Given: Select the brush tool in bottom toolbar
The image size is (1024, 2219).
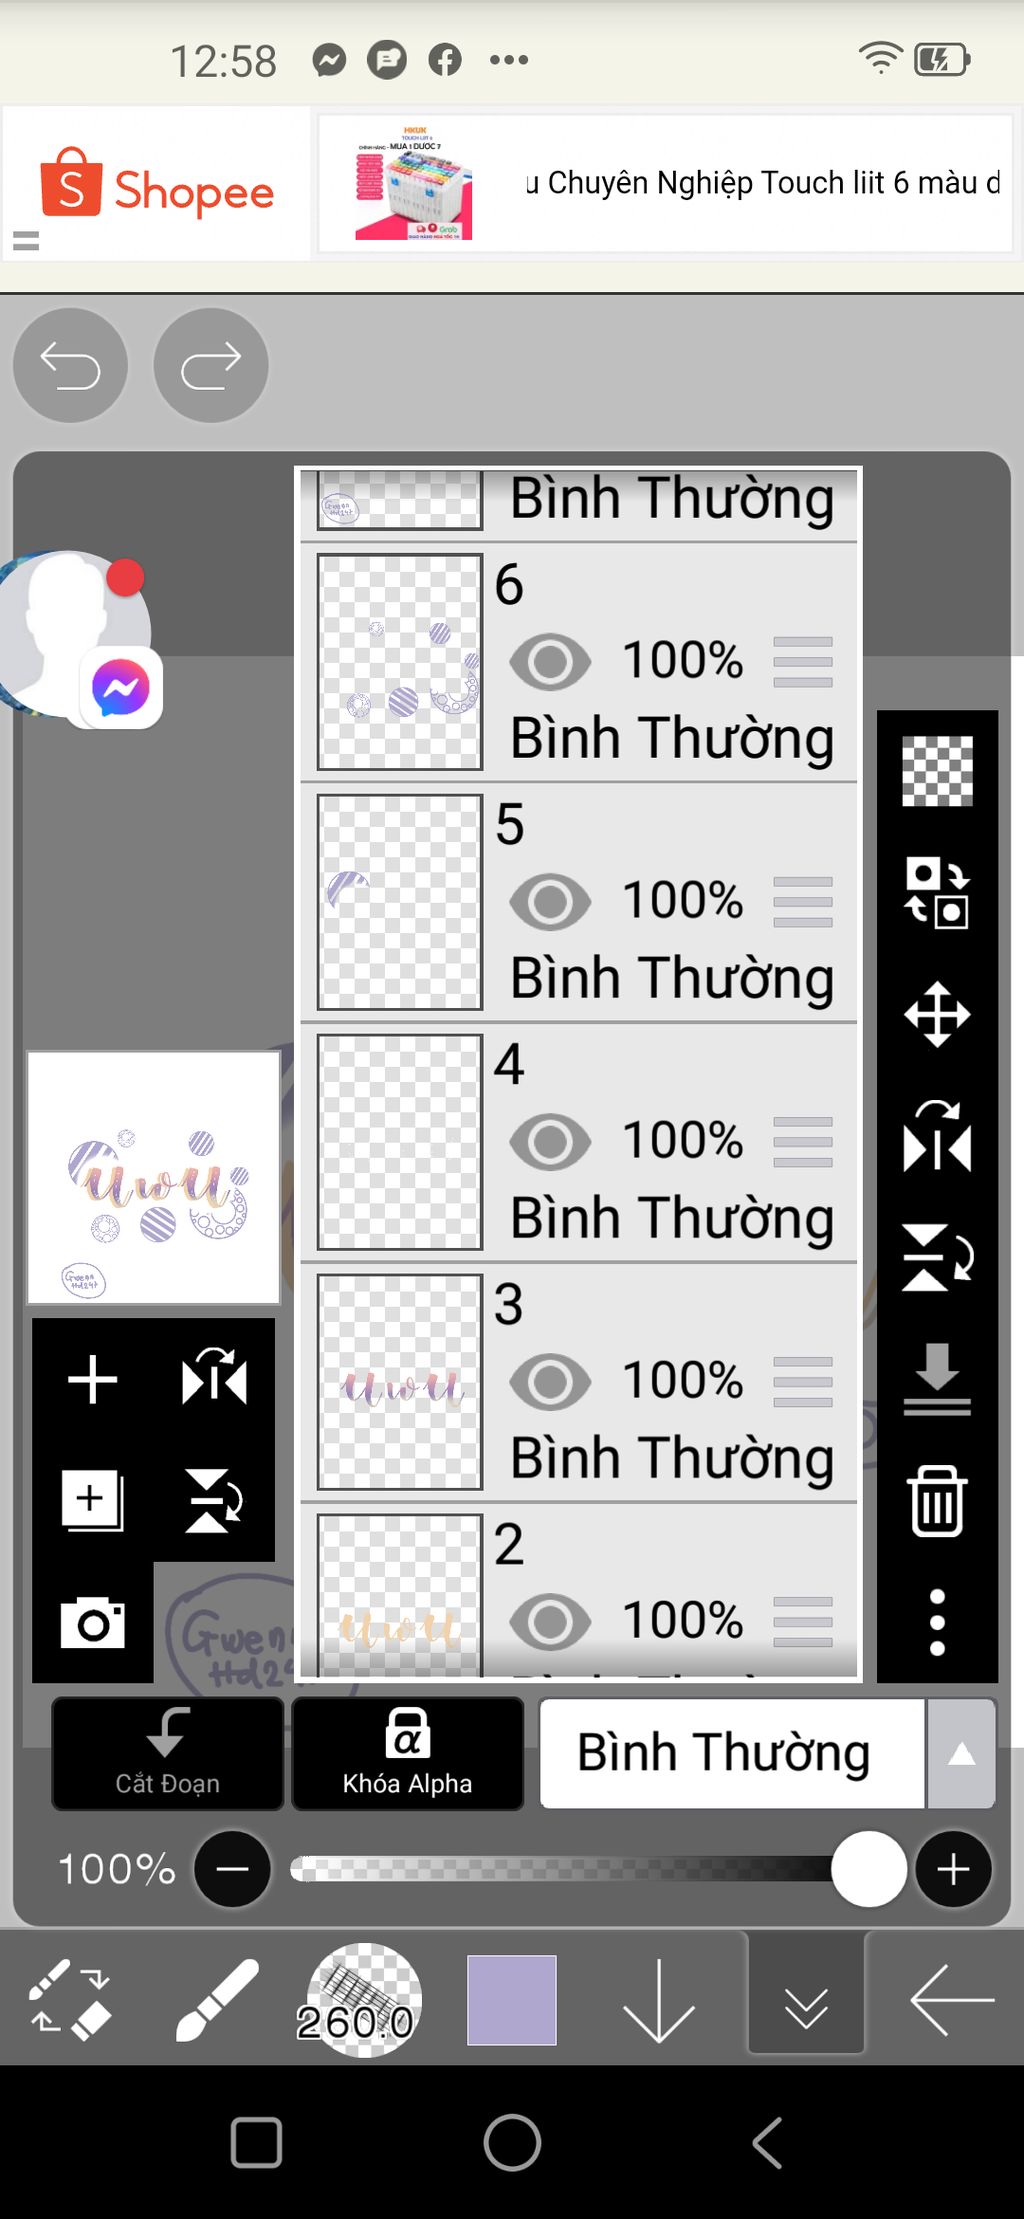Looking at the screenshot, I should pyautogui.click(x=217, y=1999).
